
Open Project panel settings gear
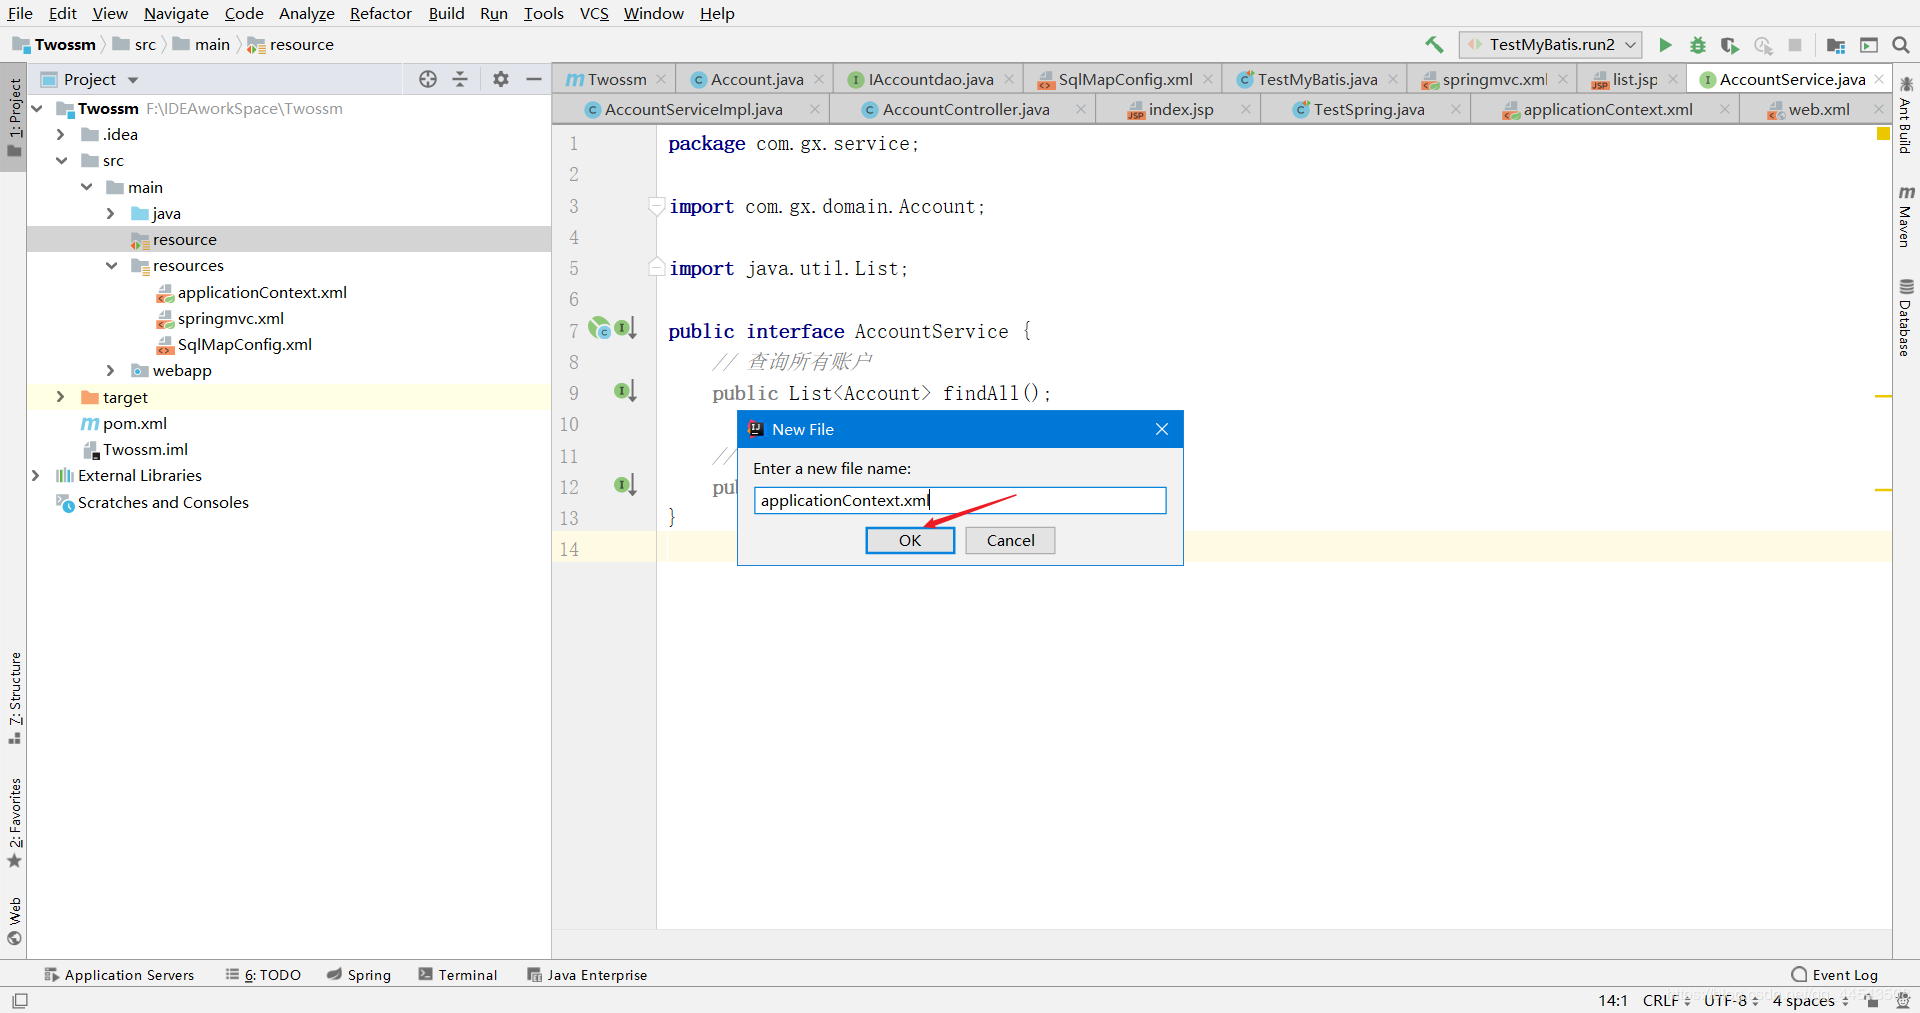tap(501, 79)
